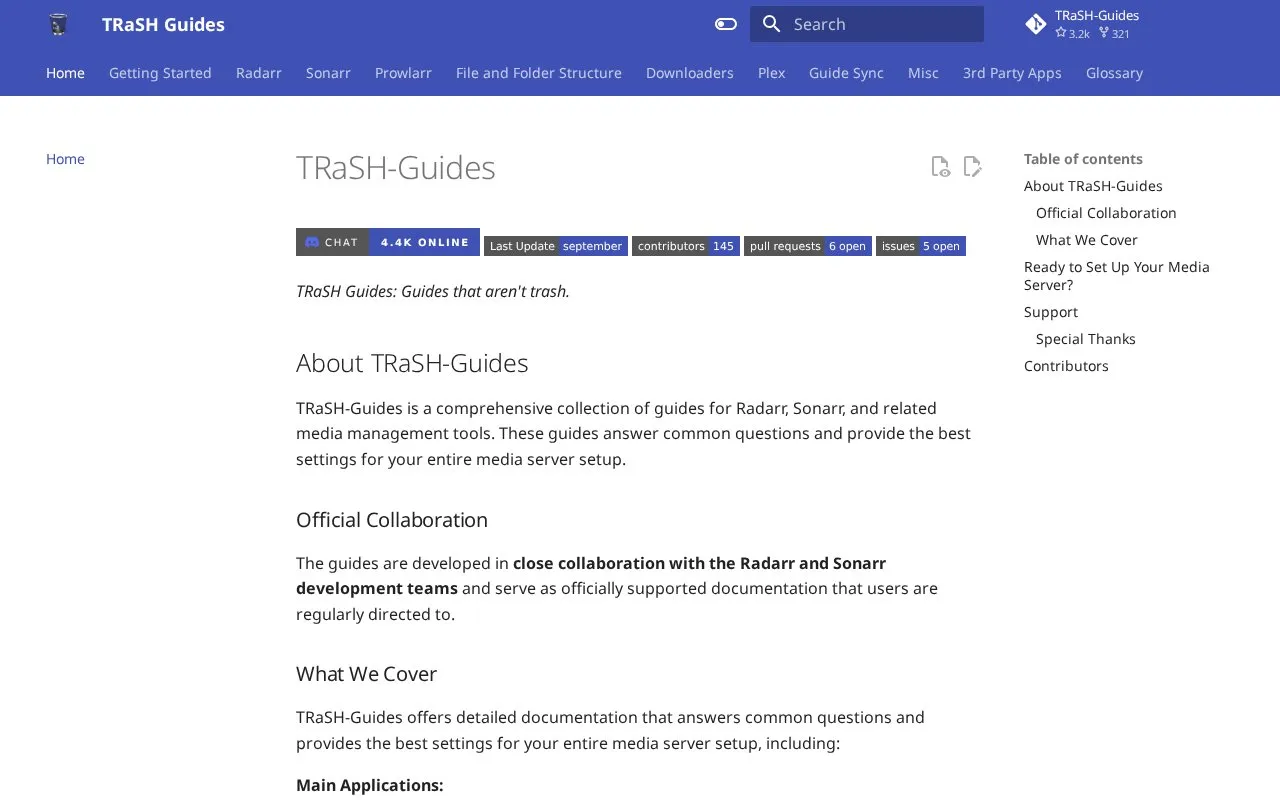Jump to Official Collaboration in table of contents
This screenshot has width=1280, height=800.
(1106, 213)
